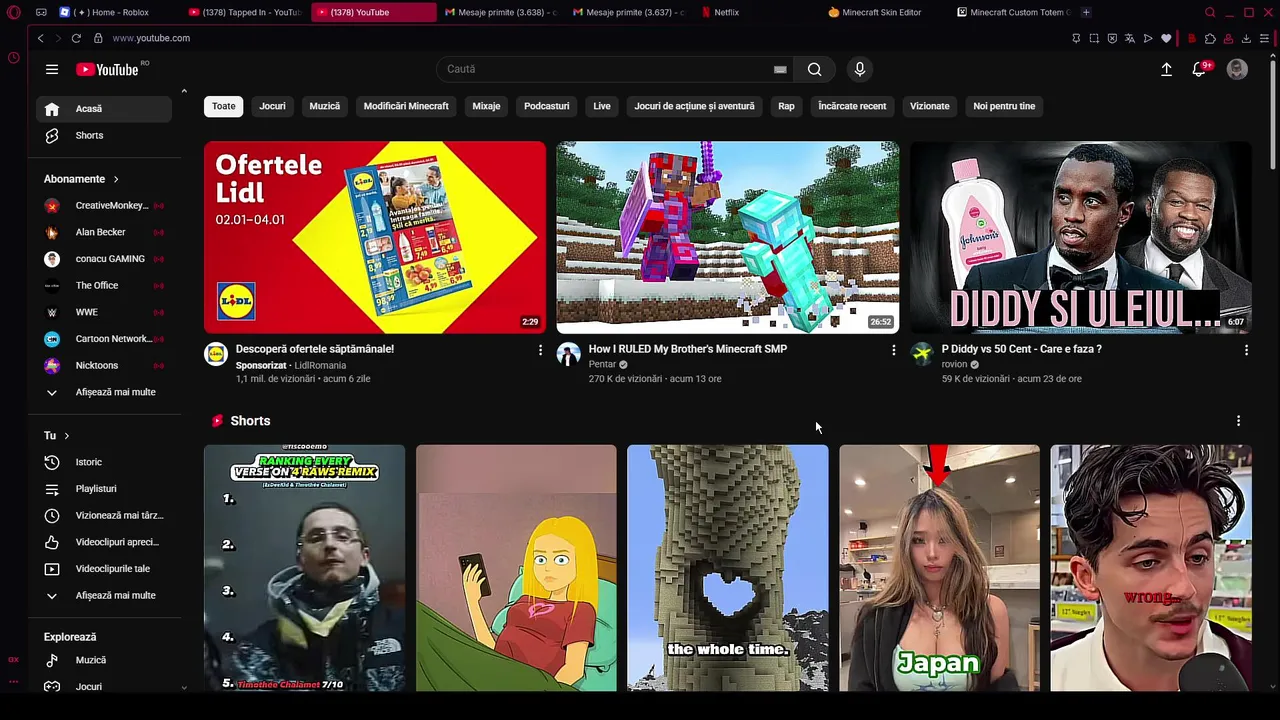
Task: Open the YouTube hamburger guide menu
Action: [52, 69]
